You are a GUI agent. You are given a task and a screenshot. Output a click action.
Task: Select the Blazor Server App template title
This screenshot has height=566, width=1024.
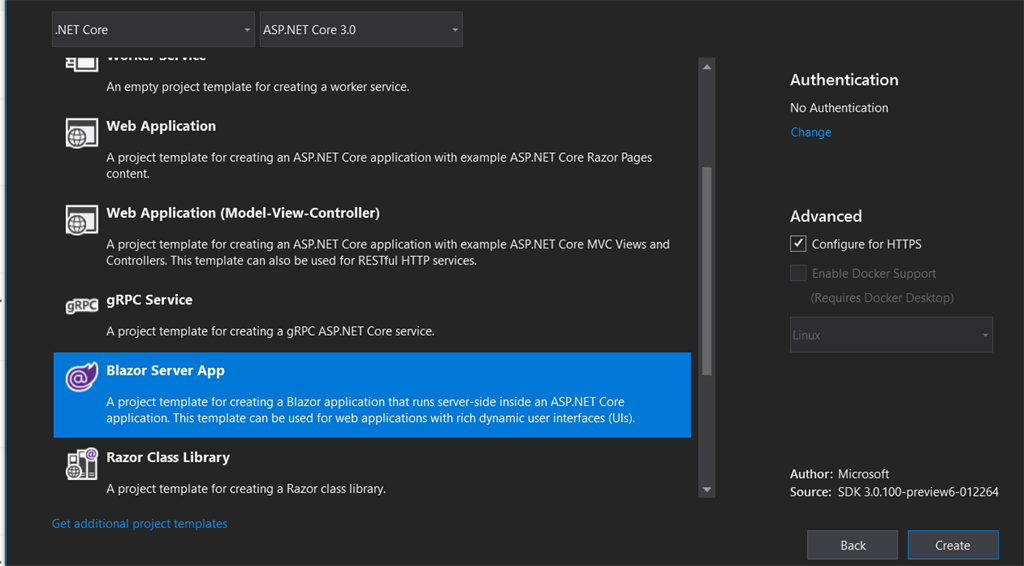coord(165,370)
